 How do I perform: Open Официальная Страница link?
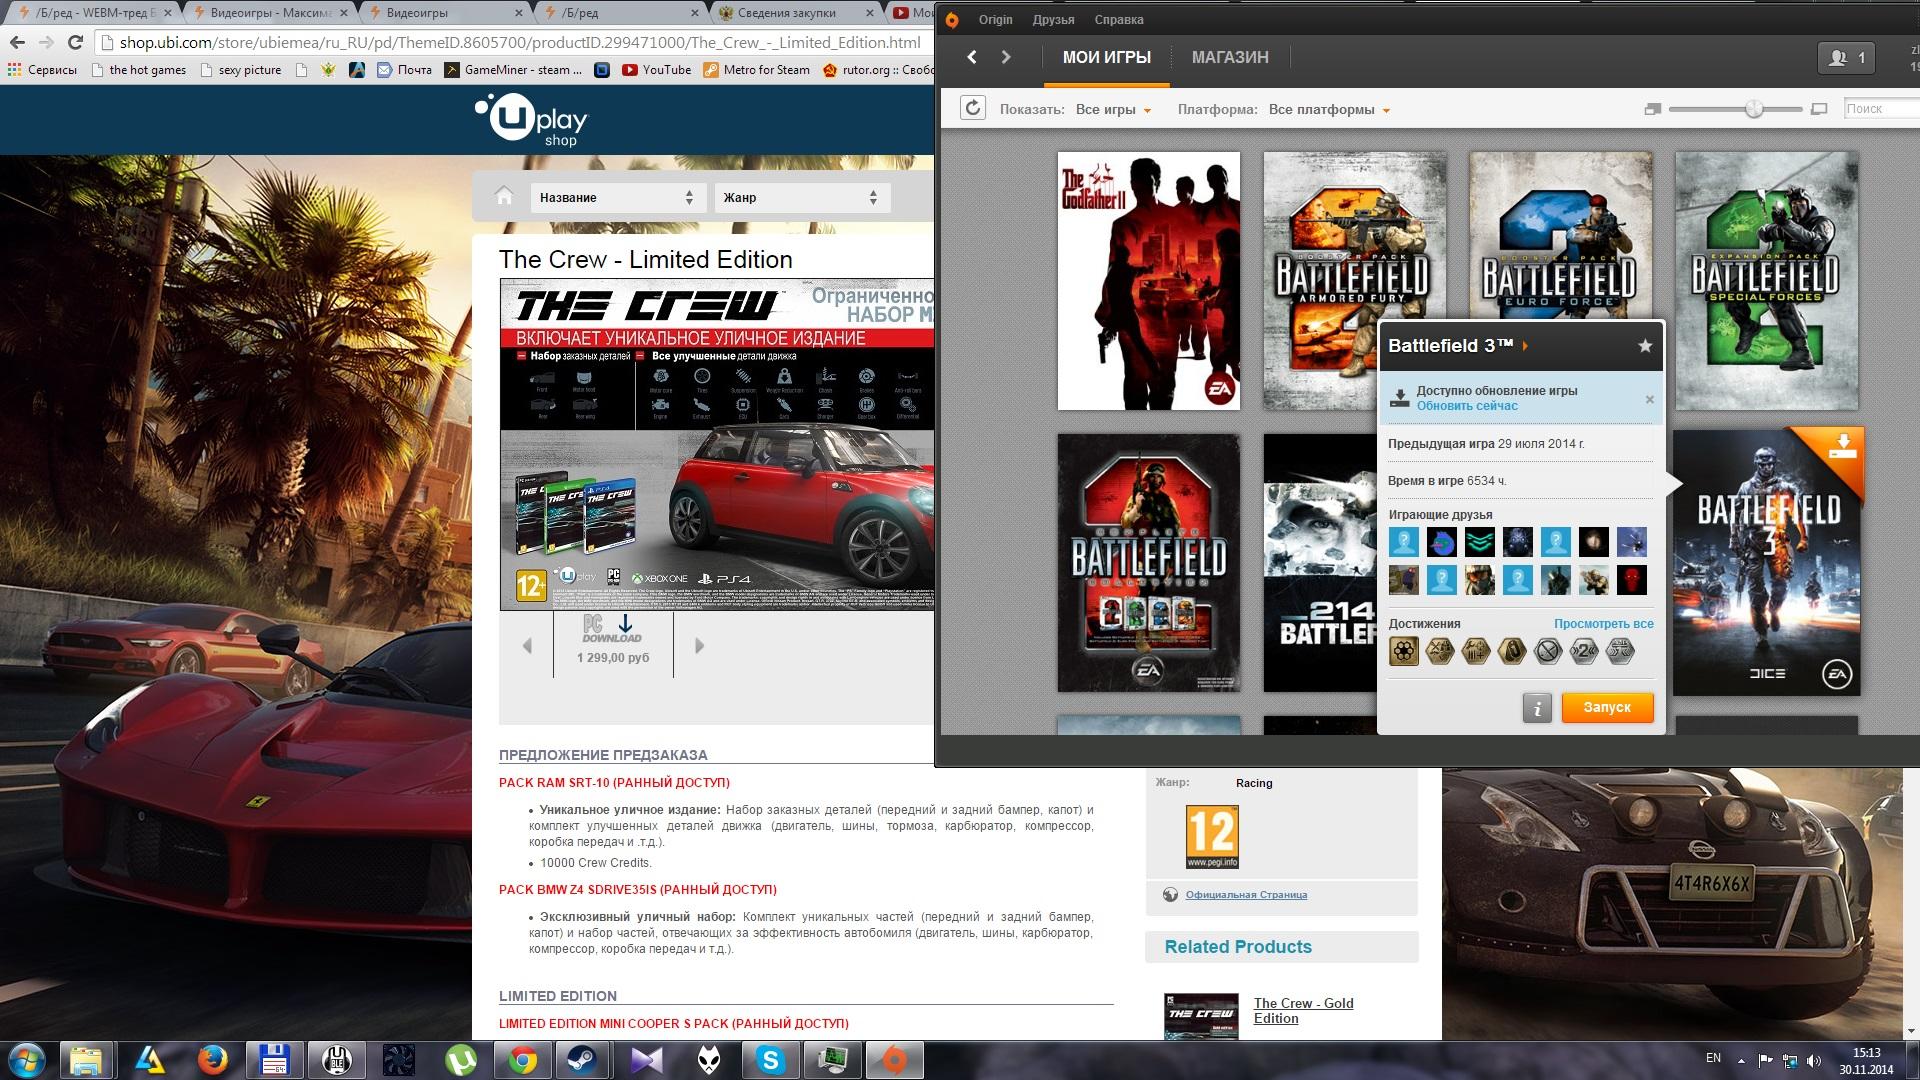(1246, 895)
